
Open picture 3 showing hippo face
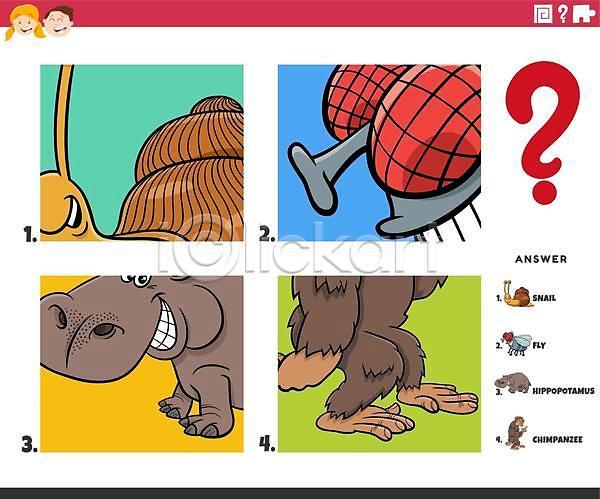click(x=142, y=364)
